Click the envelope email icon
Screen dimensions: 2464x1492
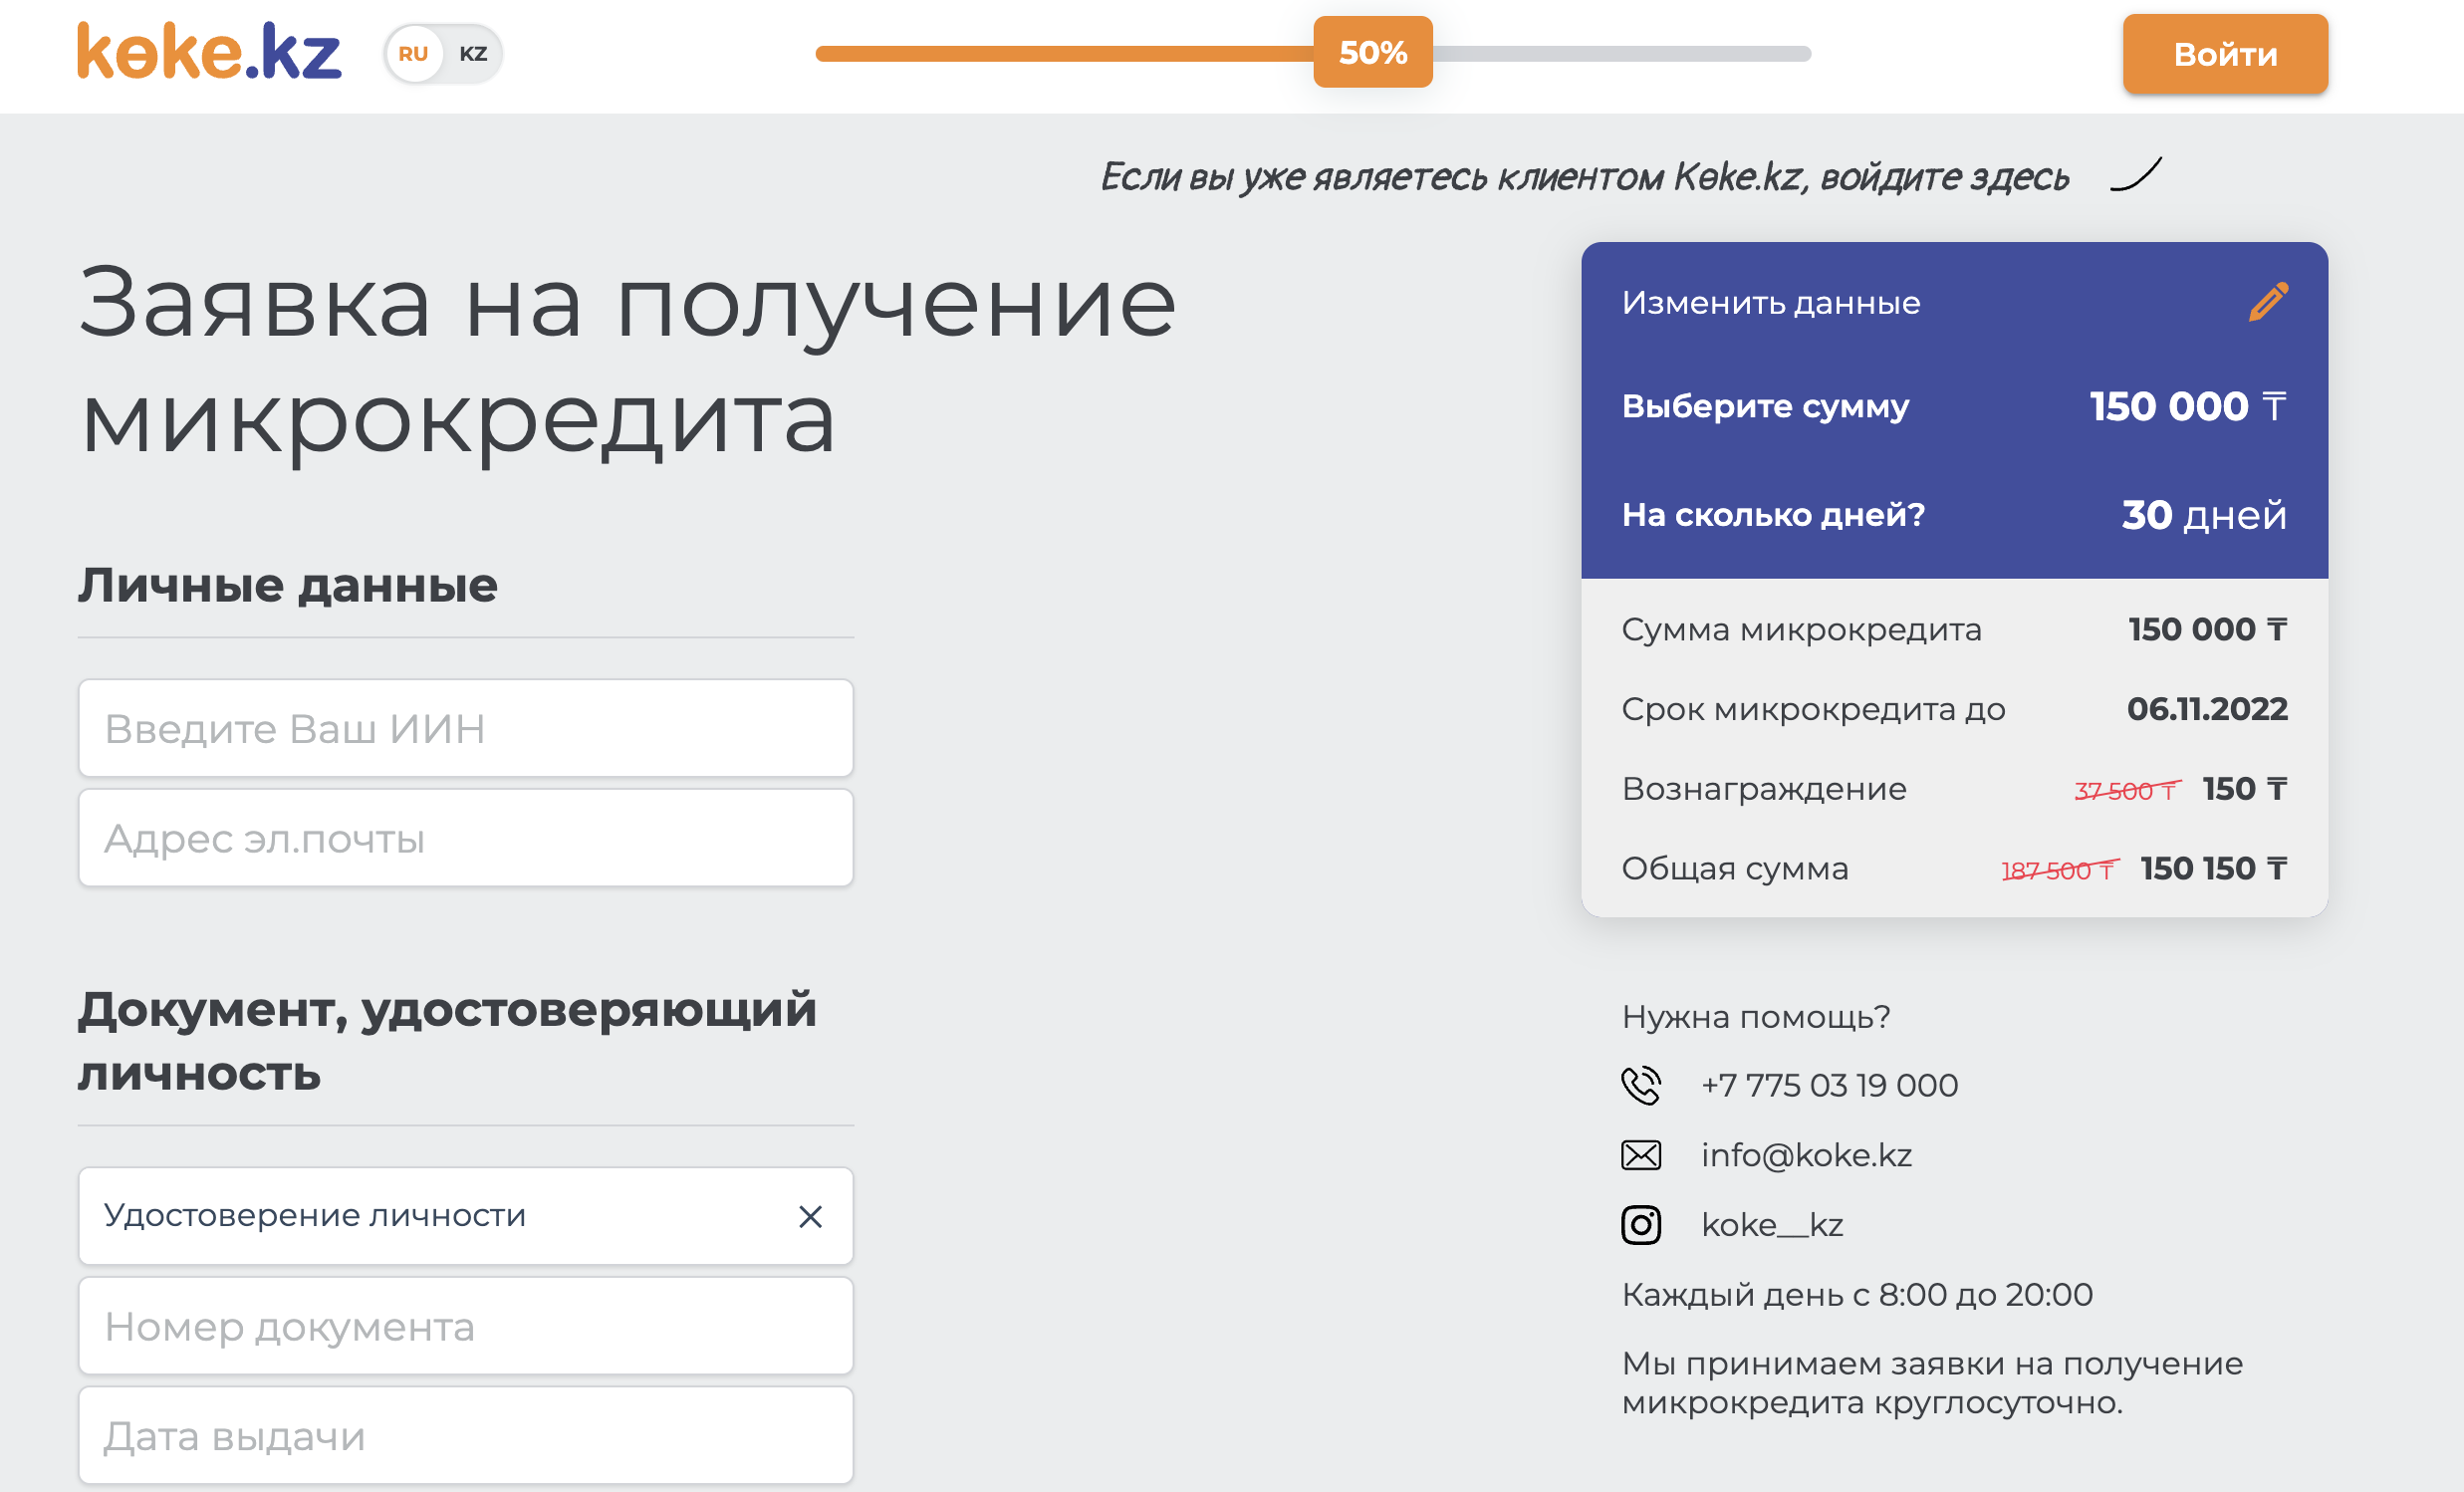(1640, 1155)
